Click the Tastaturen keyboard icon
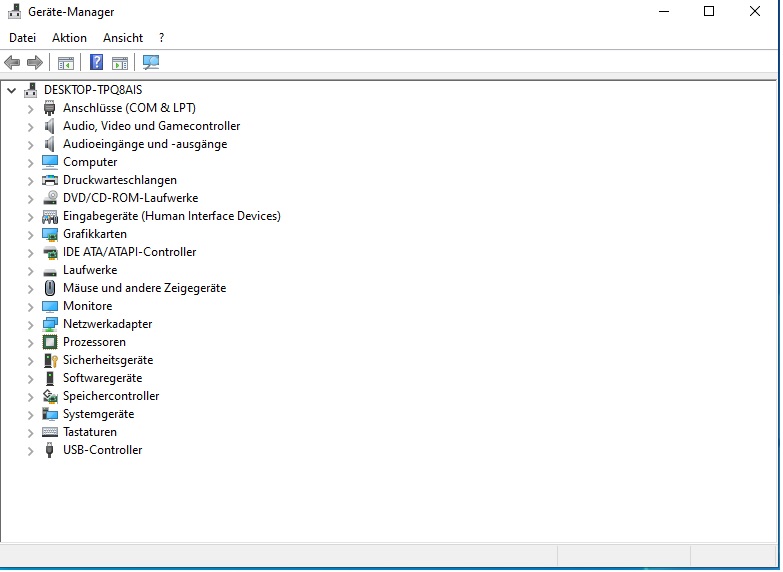The width and height of the screenshot is (783, 572). click(50, 432)
